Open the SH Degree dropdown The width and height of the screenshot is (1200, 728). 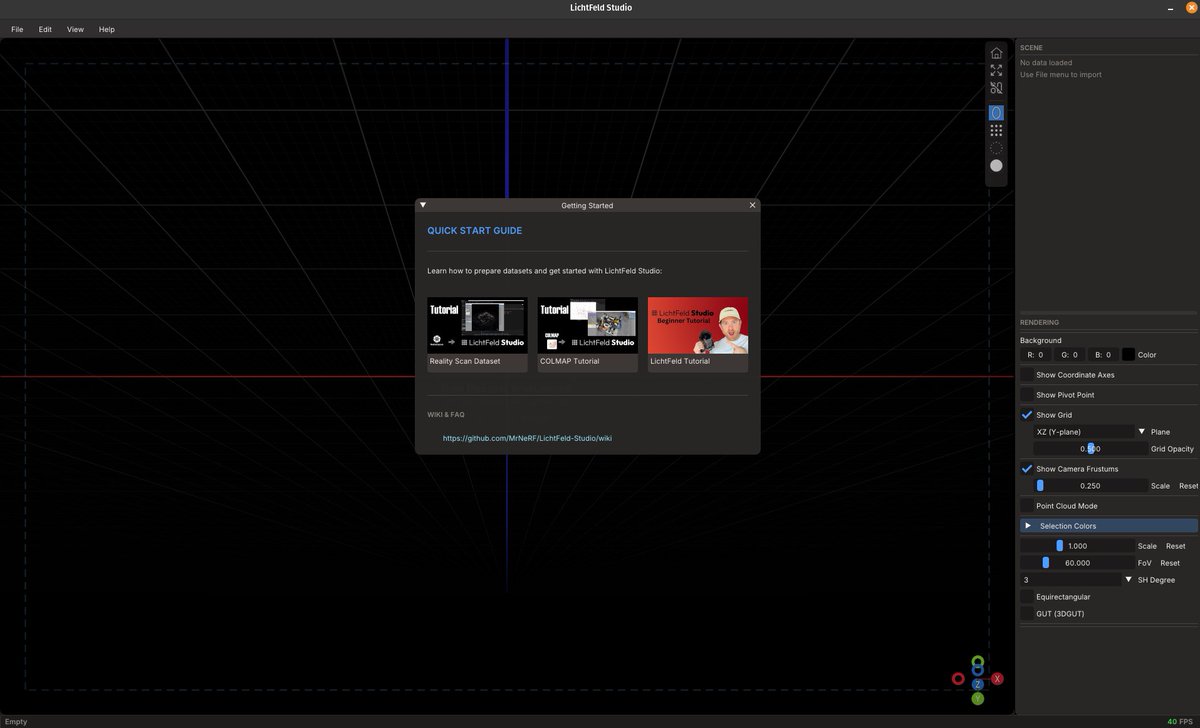(x=1077, y=580)
